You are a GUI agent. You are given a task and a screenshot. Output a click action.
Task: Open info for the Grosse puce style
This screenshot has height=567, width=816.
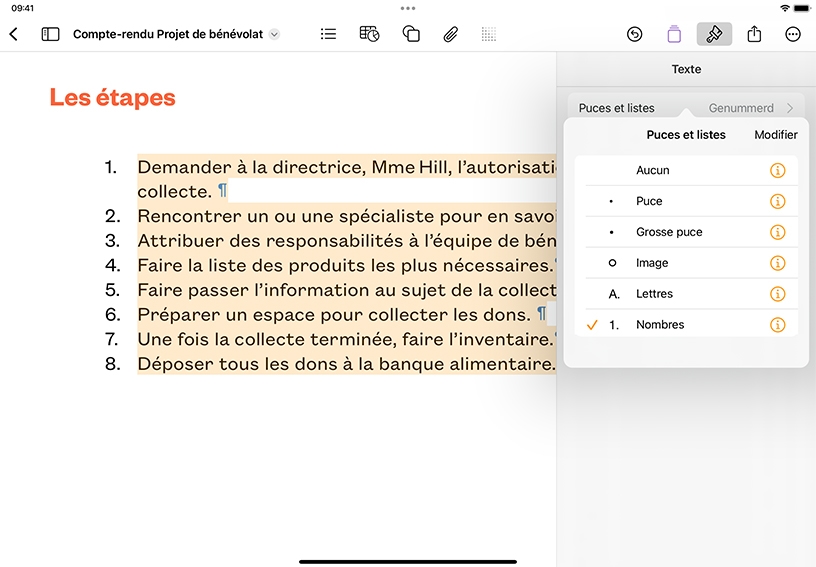(777, 232)
